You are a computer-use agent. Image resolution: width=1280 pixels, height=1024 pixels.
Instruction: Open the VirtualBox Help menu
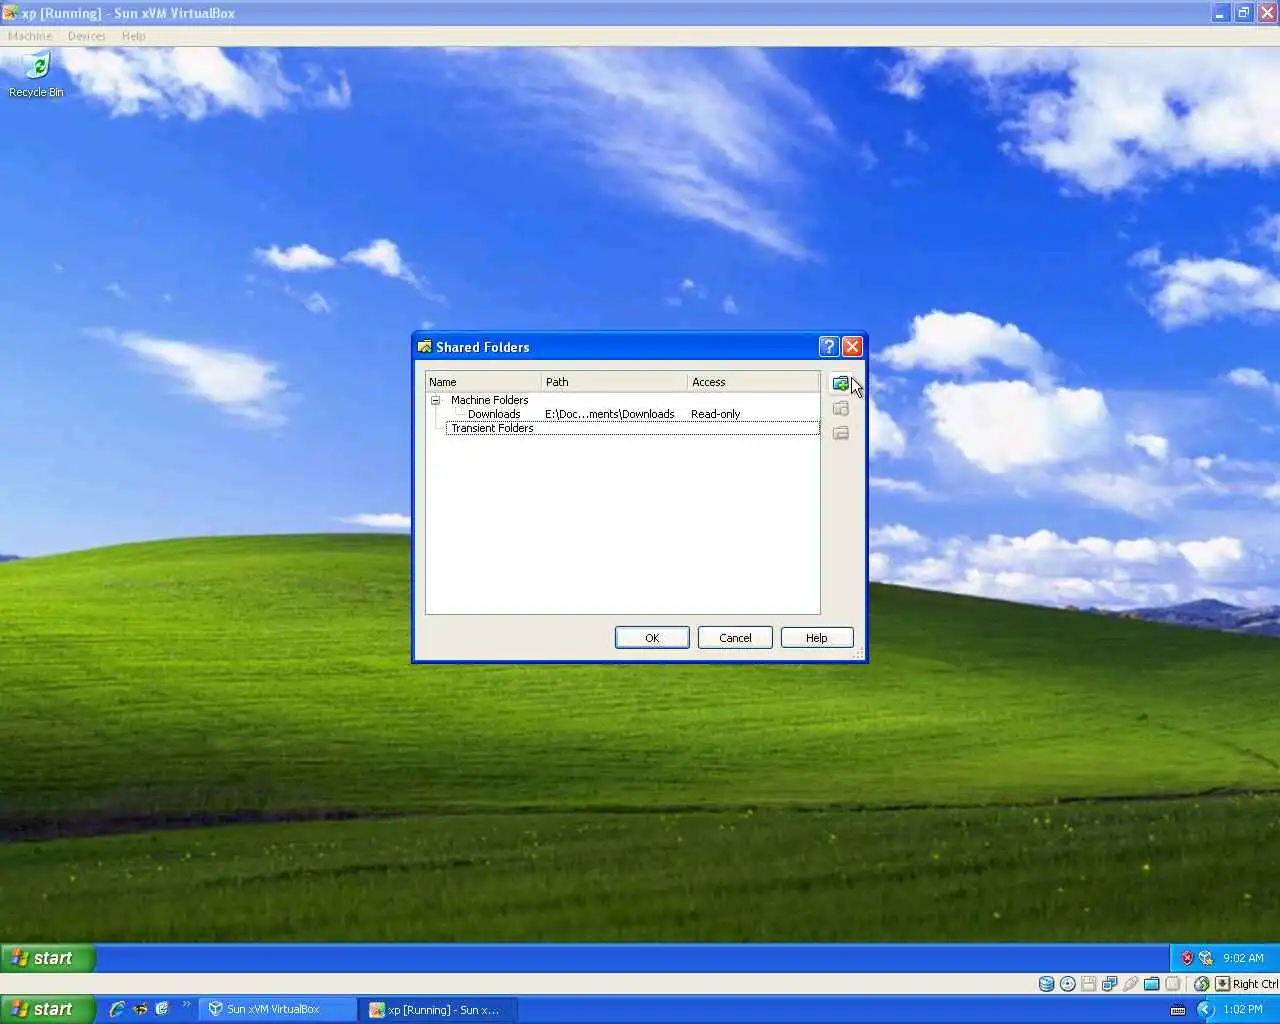pos(133,36)
